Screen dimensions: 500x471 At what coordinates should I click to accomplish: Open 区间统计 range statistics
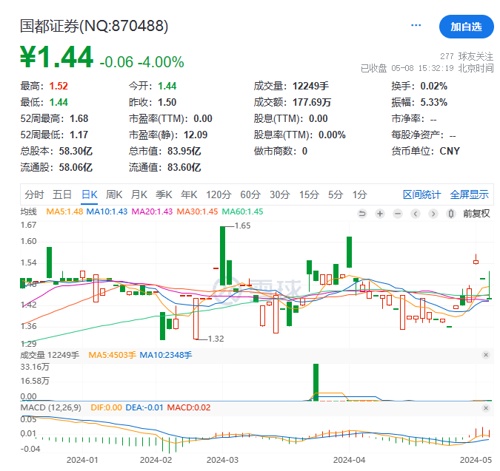pos(422,195)
